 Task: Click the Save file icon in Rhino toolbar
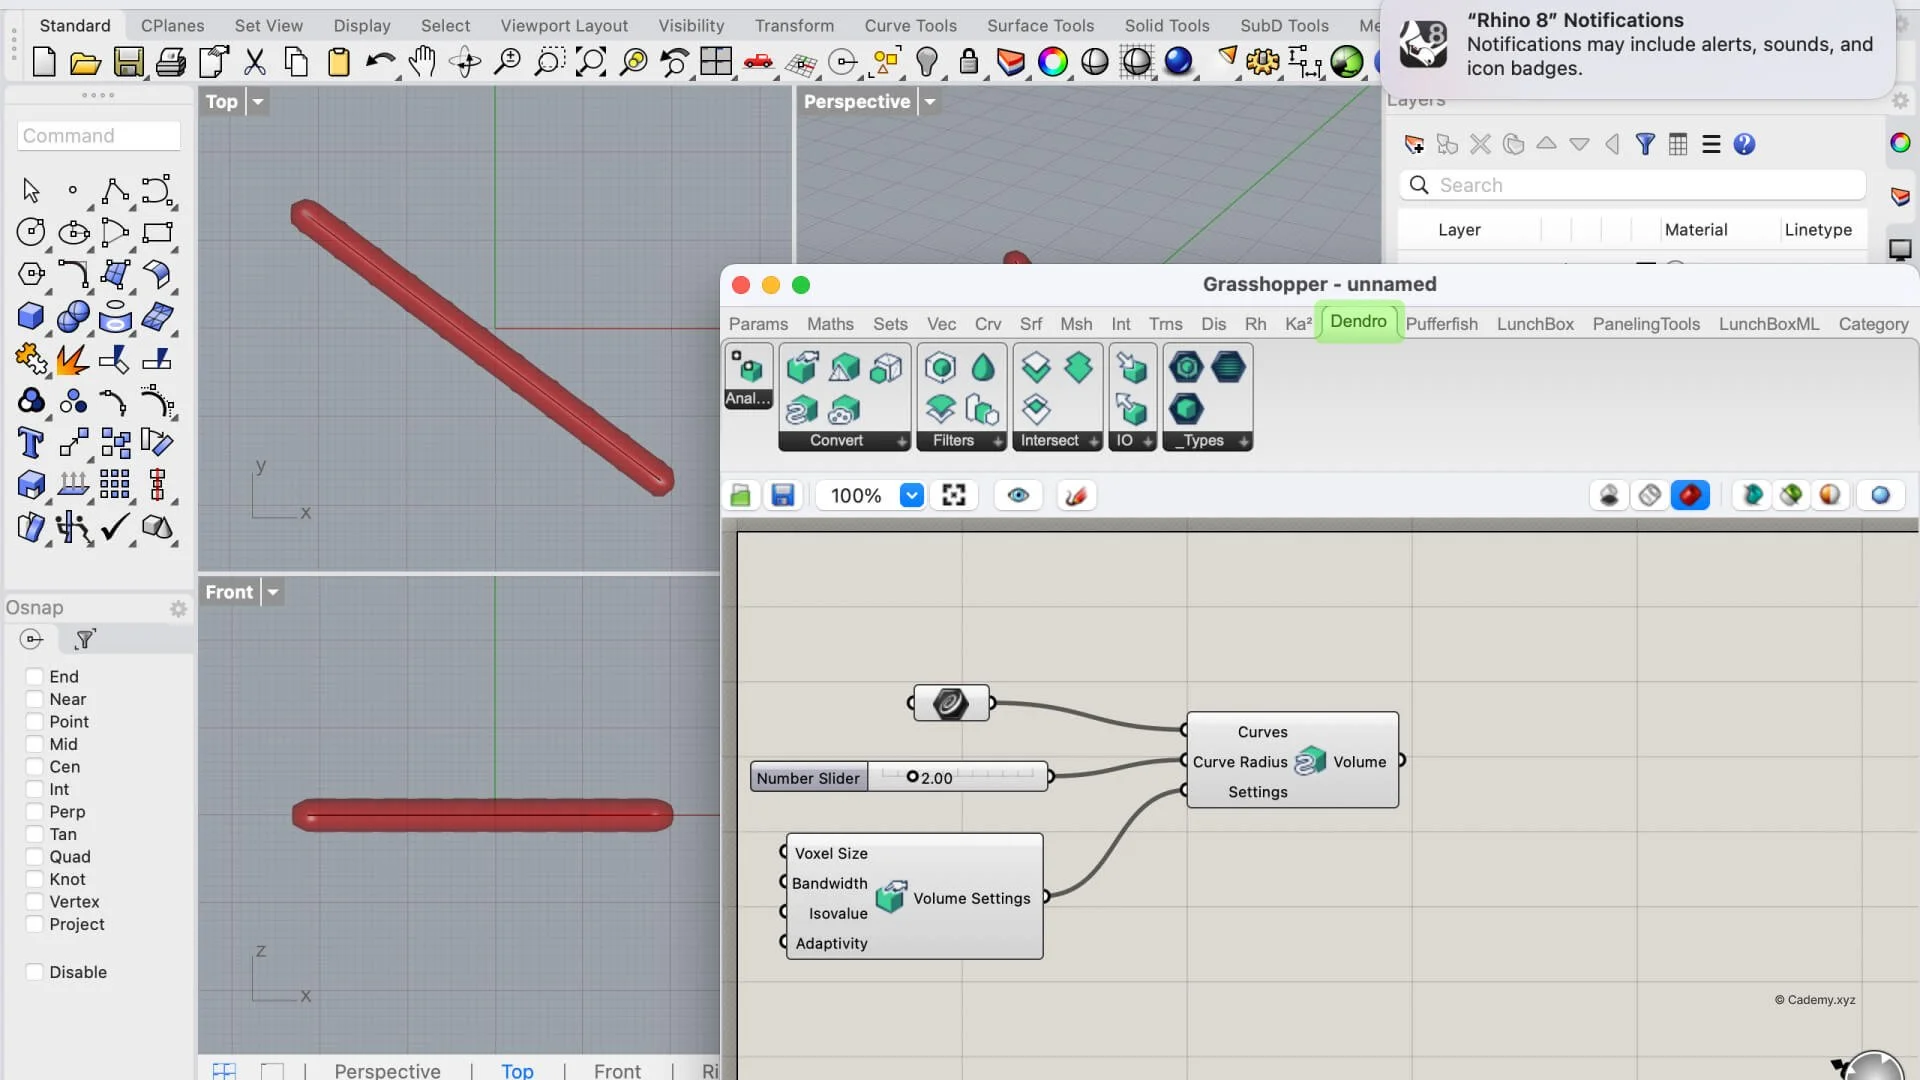pyautogui.click(x=128, y=62)
